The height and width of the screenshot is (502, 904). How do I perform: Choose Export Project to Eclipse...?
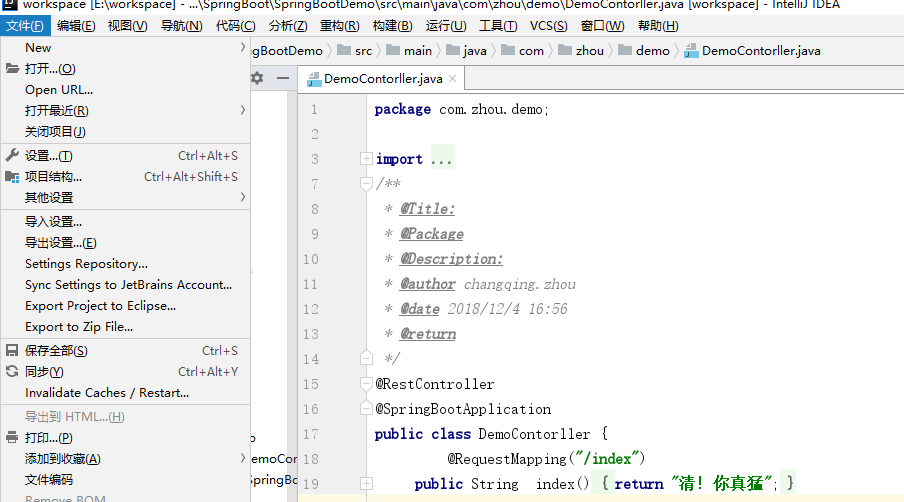click(x=126, y=305)
